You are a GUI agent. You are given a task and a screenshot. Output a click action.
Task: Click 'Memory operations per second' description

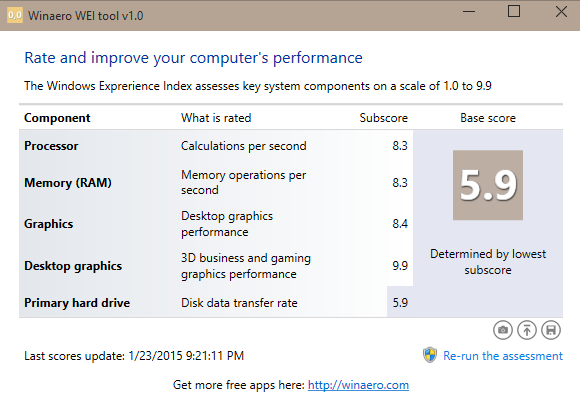coord(243,182)
